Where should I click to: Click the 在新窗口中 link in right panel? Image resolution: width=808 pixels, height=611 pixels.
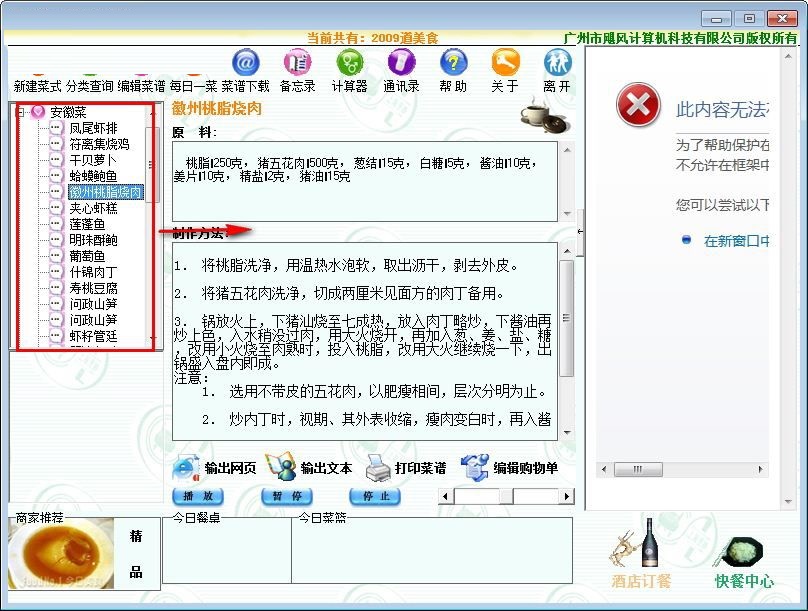(737, 241)
